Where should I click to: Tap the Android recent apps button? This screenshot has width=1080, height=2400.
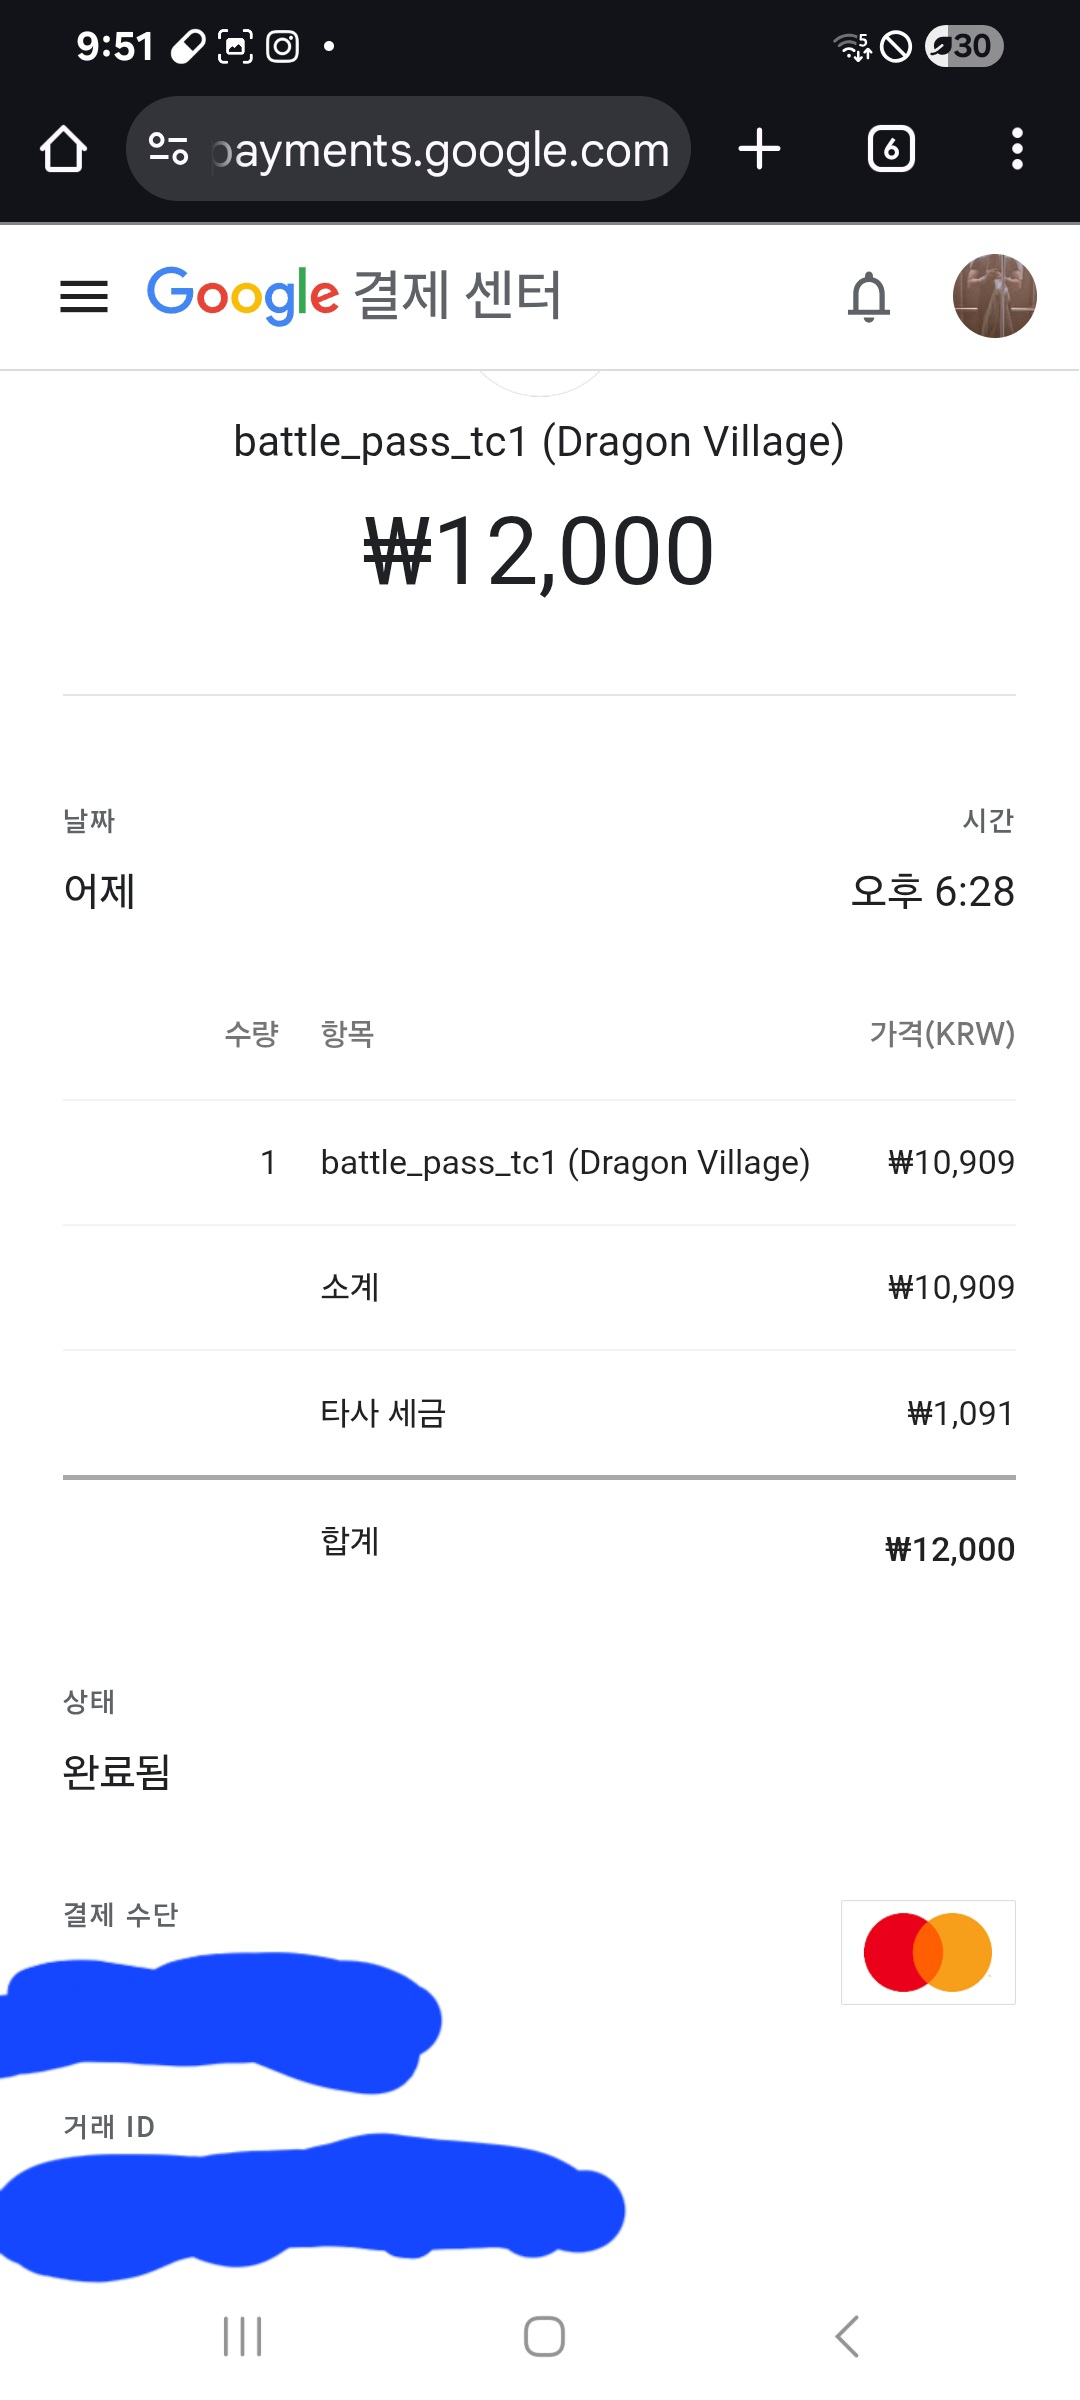[x=242, y=2336]
